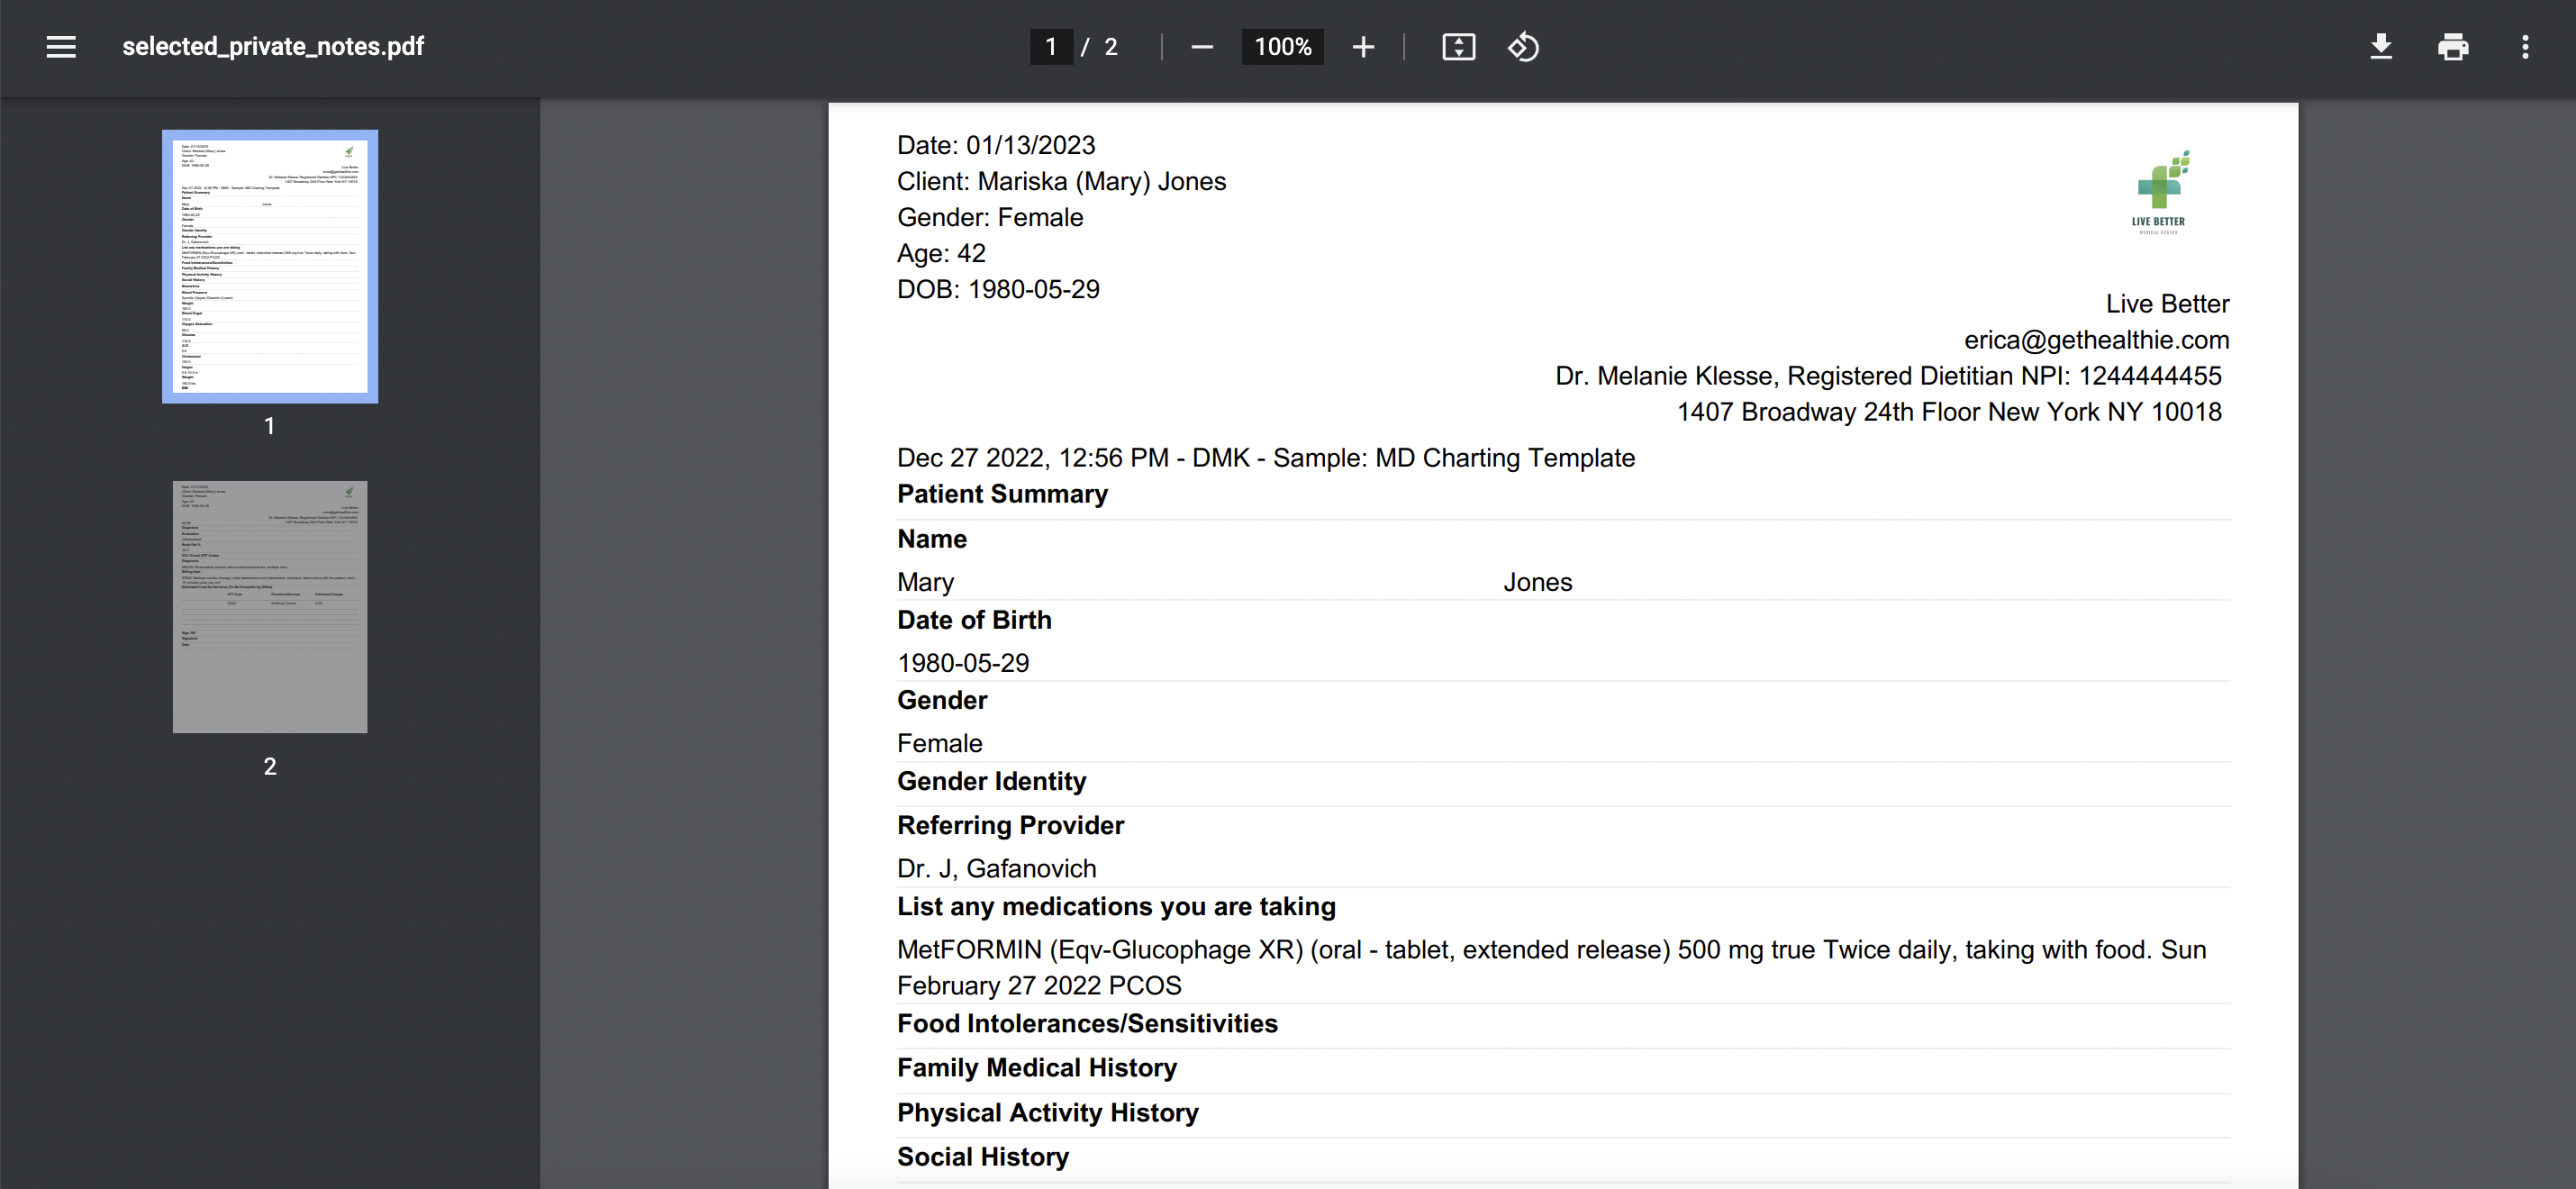The image size is (2576, 1189).
Task: Click the 100% zoom level field
Action: [x=1282, y=47]
